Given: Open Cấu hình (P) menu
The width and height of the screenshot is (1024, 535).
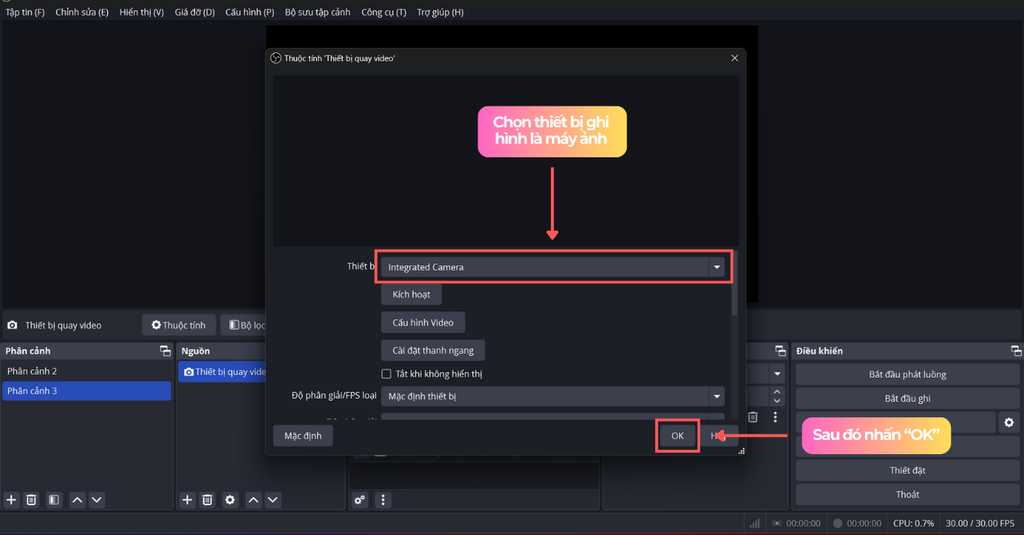Looking at the screenshot, I should (249, 12).
